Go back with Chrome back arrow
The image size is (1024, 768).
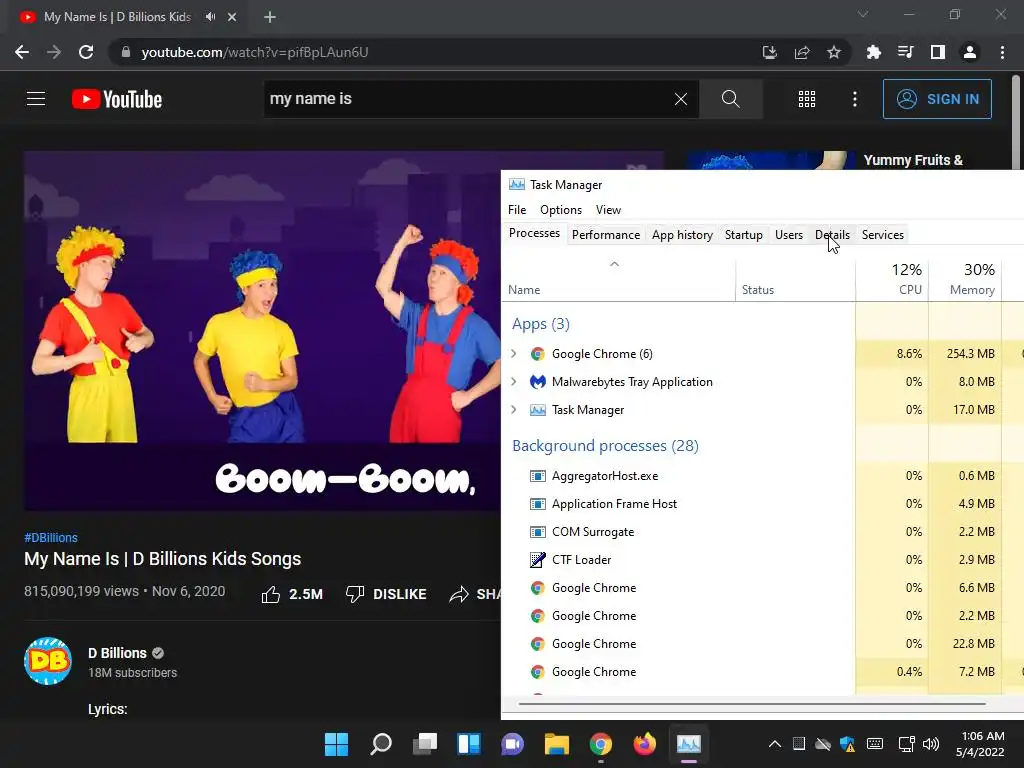pyautogui.click(x=22, y=52)
